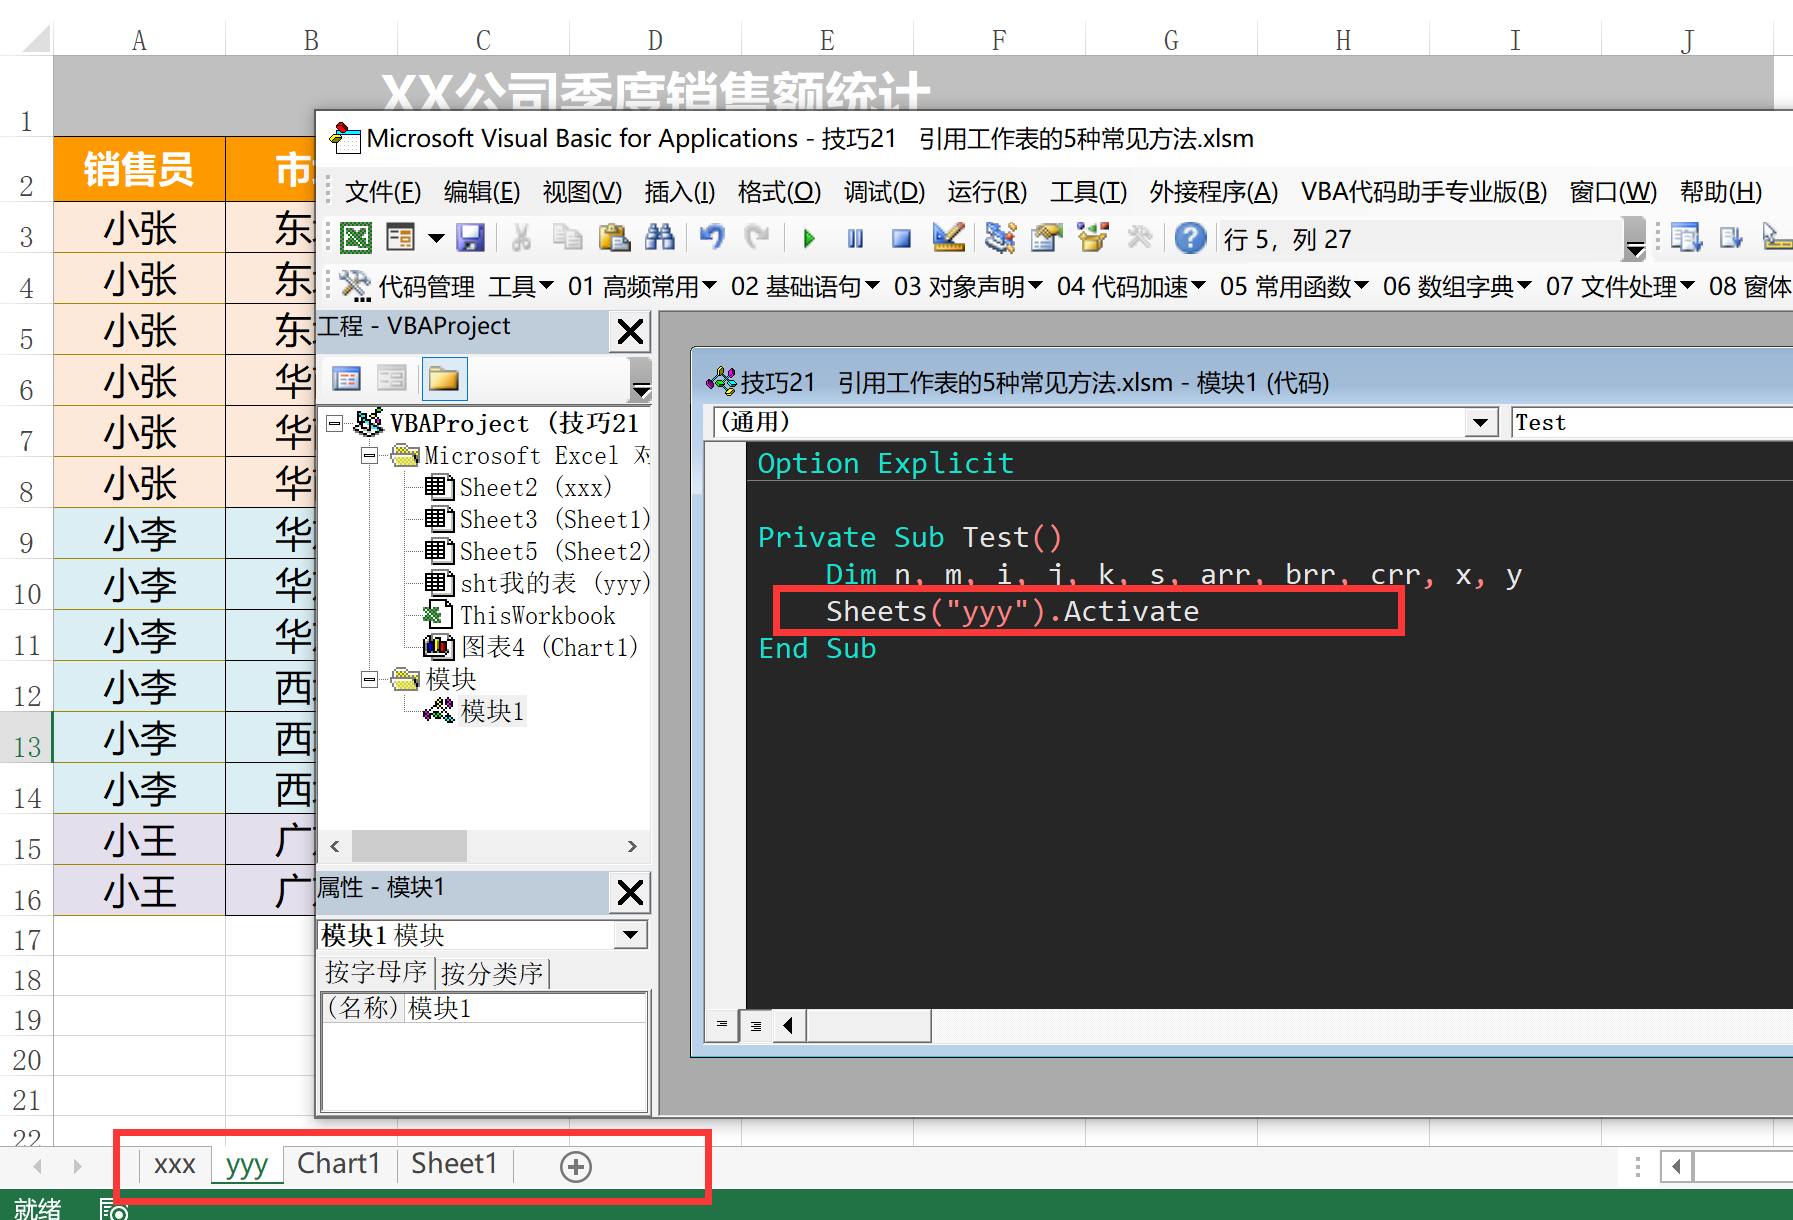This screenshot has height=1220, width=1793.
Task: Add a new sheet with plus button
Action: click(576, 1166)
